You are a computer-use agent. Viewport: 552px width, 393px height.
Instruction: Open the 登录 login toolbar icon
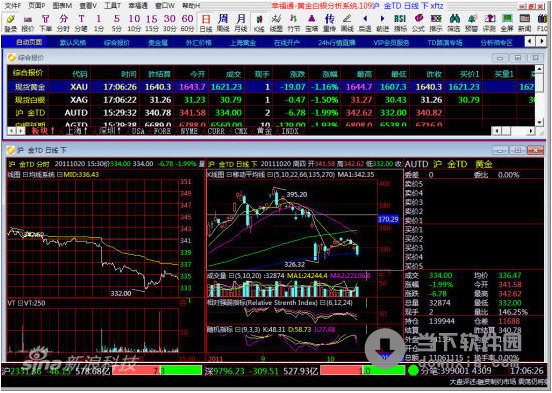tap(10, 23)
